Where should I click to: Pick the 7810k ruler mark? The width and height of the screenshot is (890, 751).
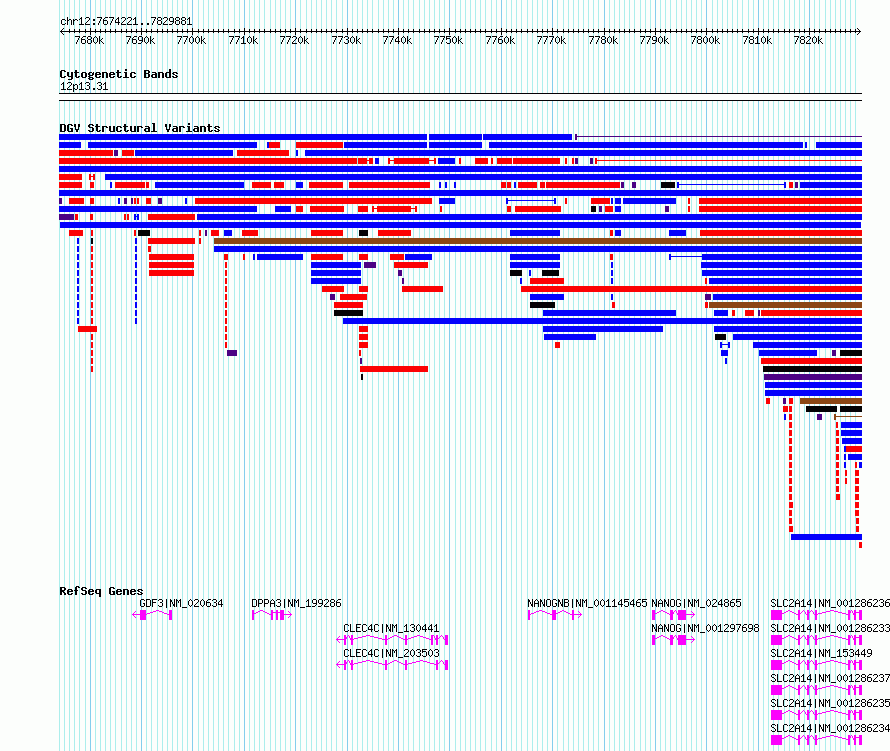[757, 40]
